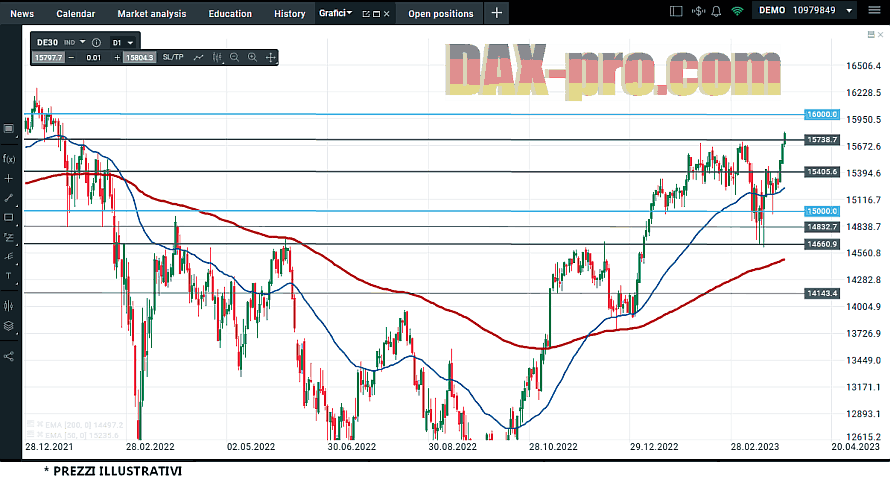Share the chart via share icon

[x=9, y=356]
